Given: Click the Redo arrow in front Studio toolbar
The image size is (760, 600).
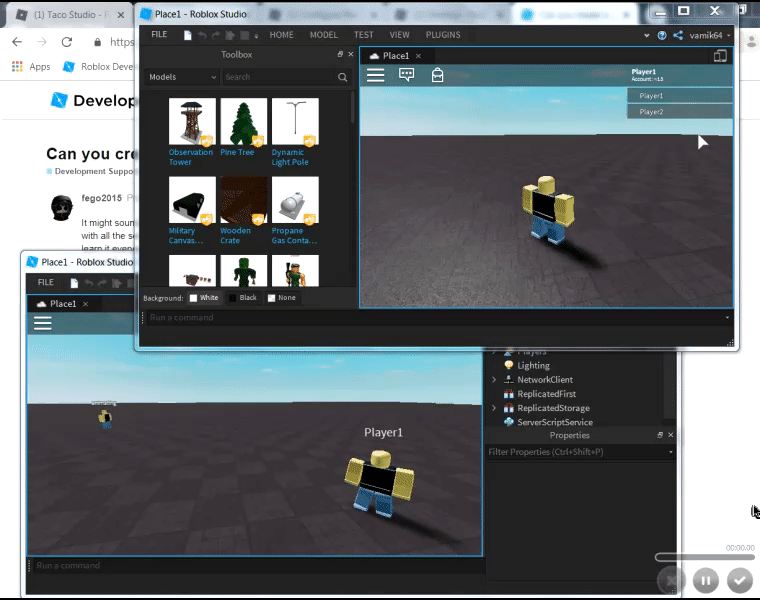Looking at the screenshot, I should (x=216, y=35).
